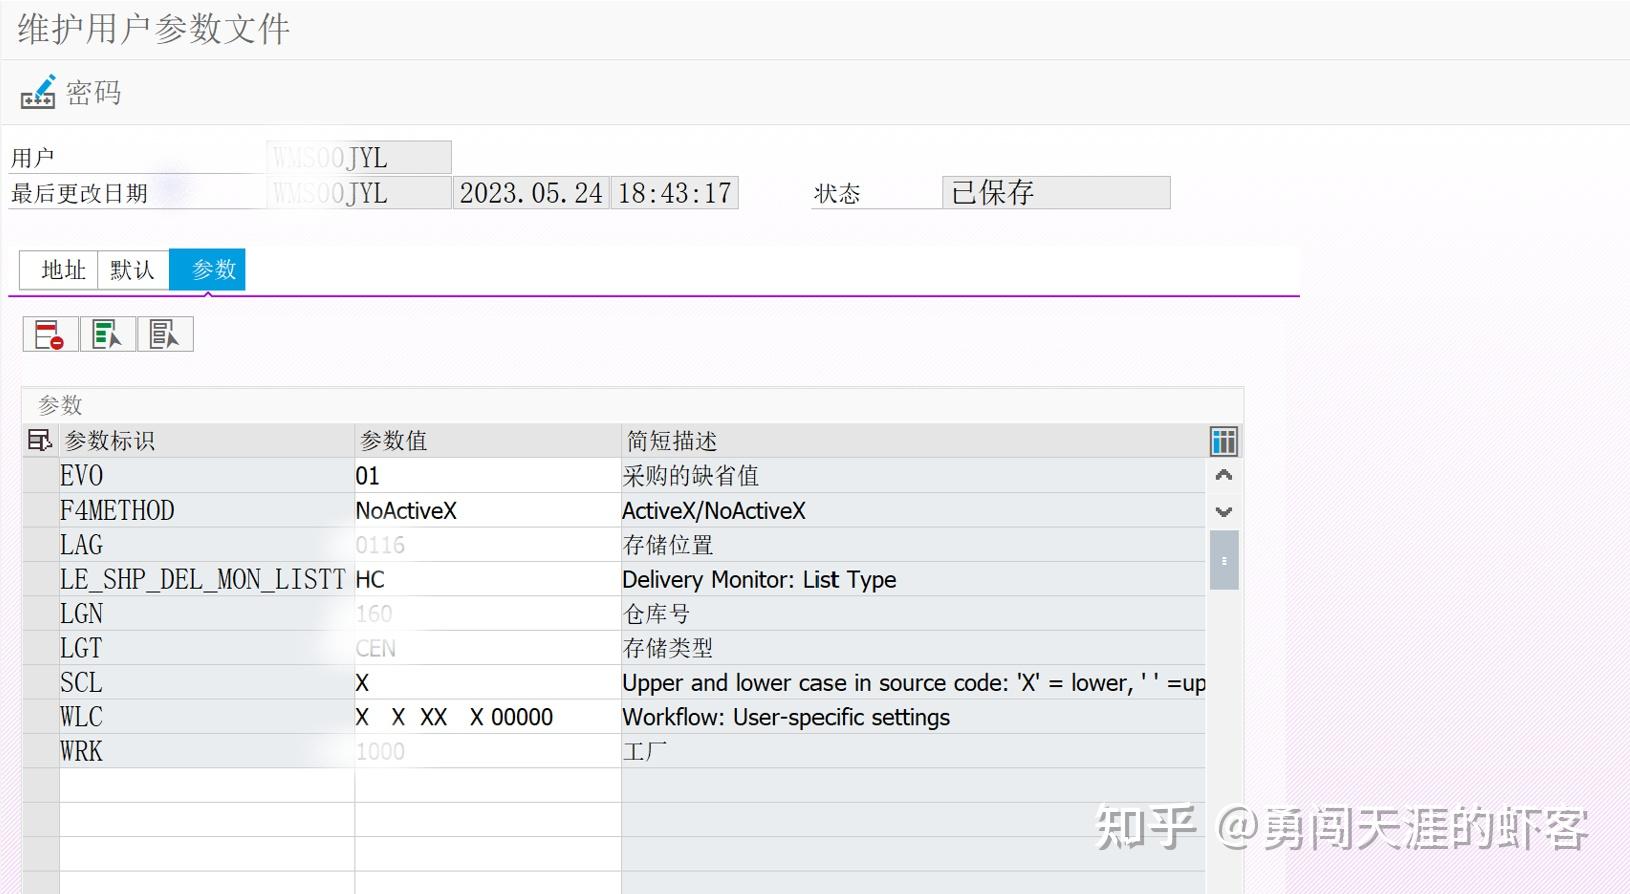1630x894 pixels.
Task: Click row selector beside WRK row
Action: (41, 751)
